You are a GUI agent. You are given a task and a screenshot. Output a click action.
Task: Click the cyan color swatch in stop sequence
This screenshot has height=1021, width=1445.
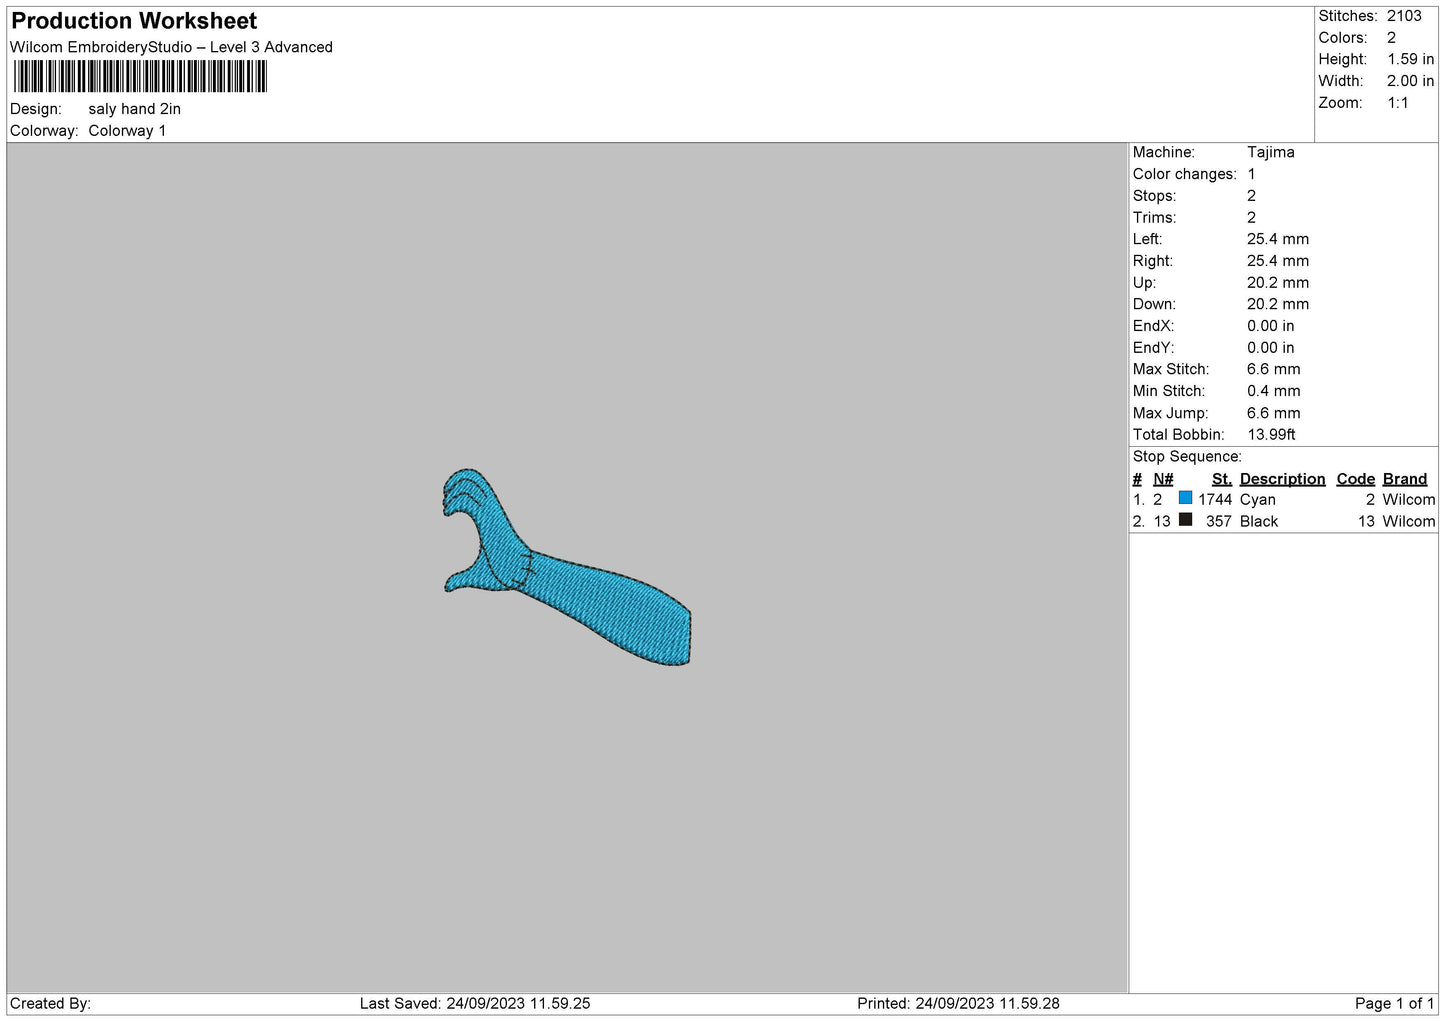coord(1185,498)
